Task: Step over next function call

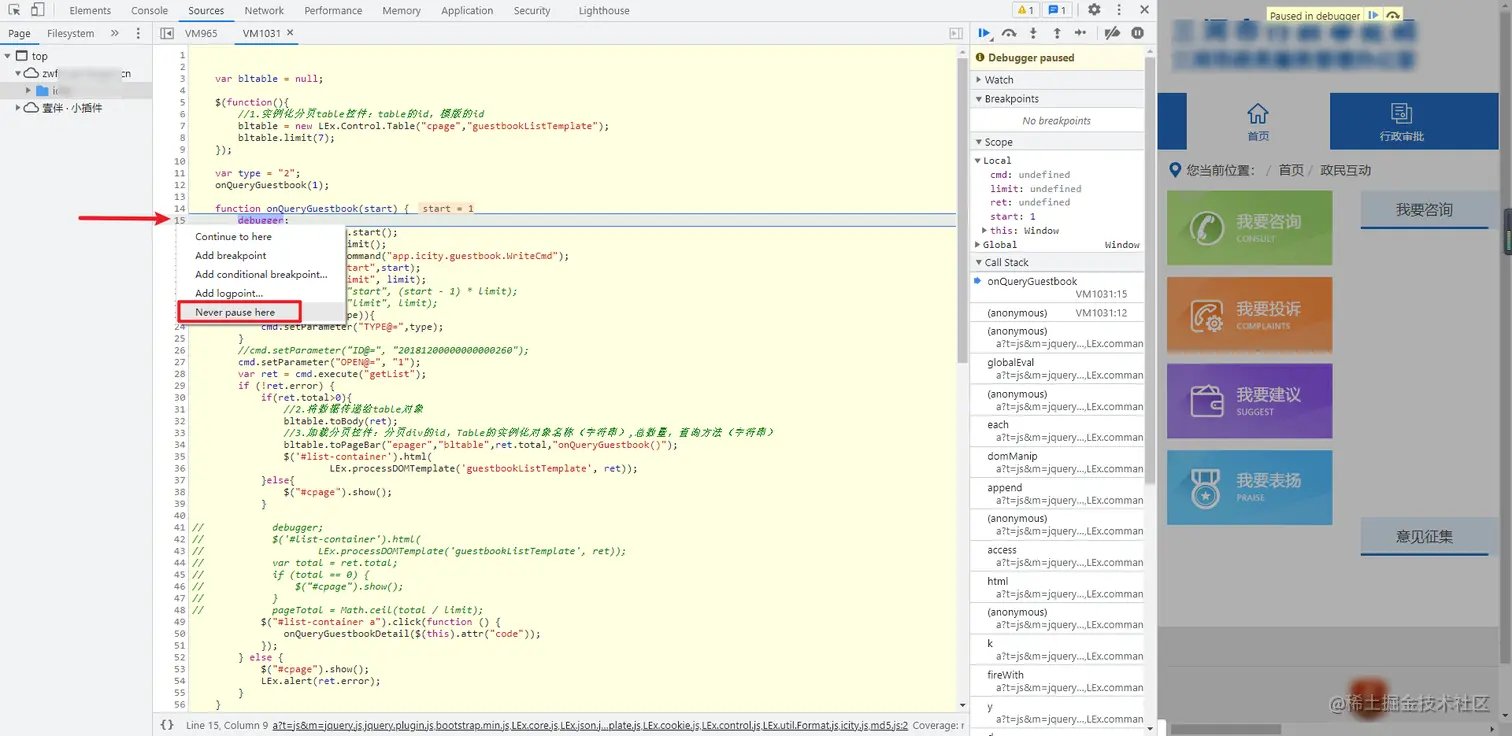Action: (x=1009, y=33)
